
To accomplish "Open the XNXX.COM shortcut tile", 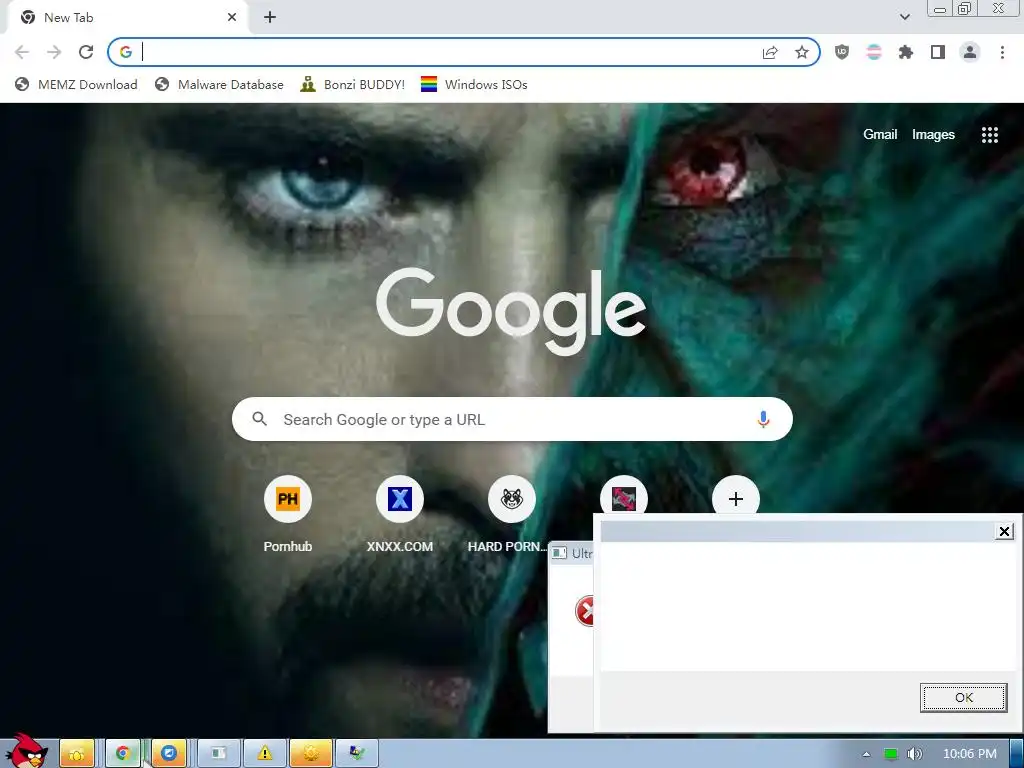I will 400,515.
